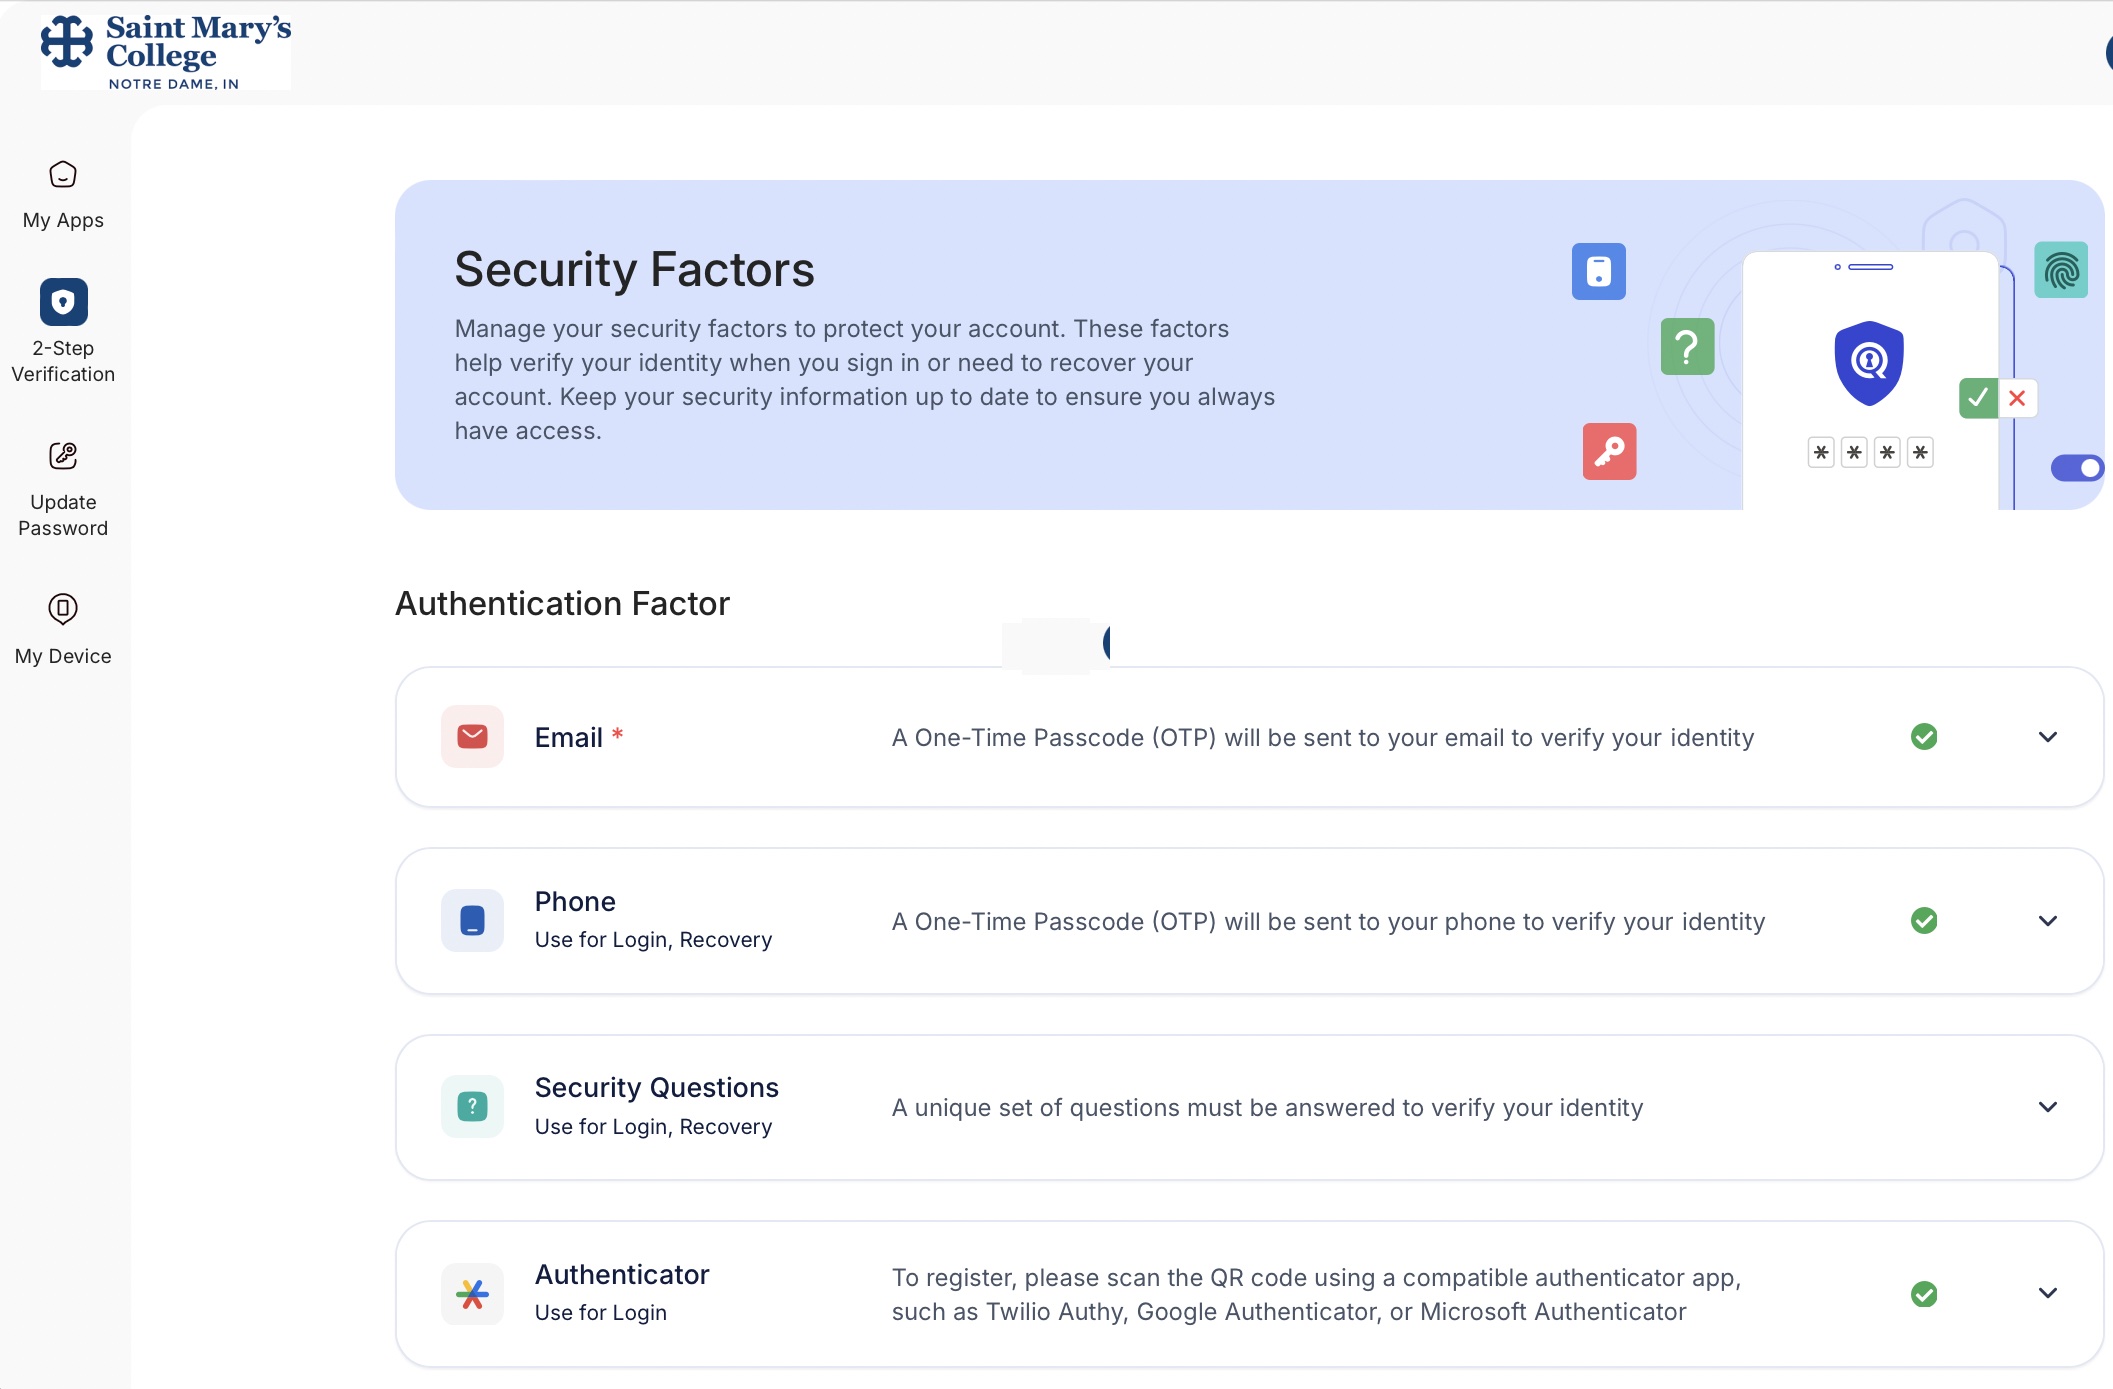Click the Saint Mary's College logo
This screenshot has width=2113, height=1389.
pyautogui.click(x=165, y=50)
